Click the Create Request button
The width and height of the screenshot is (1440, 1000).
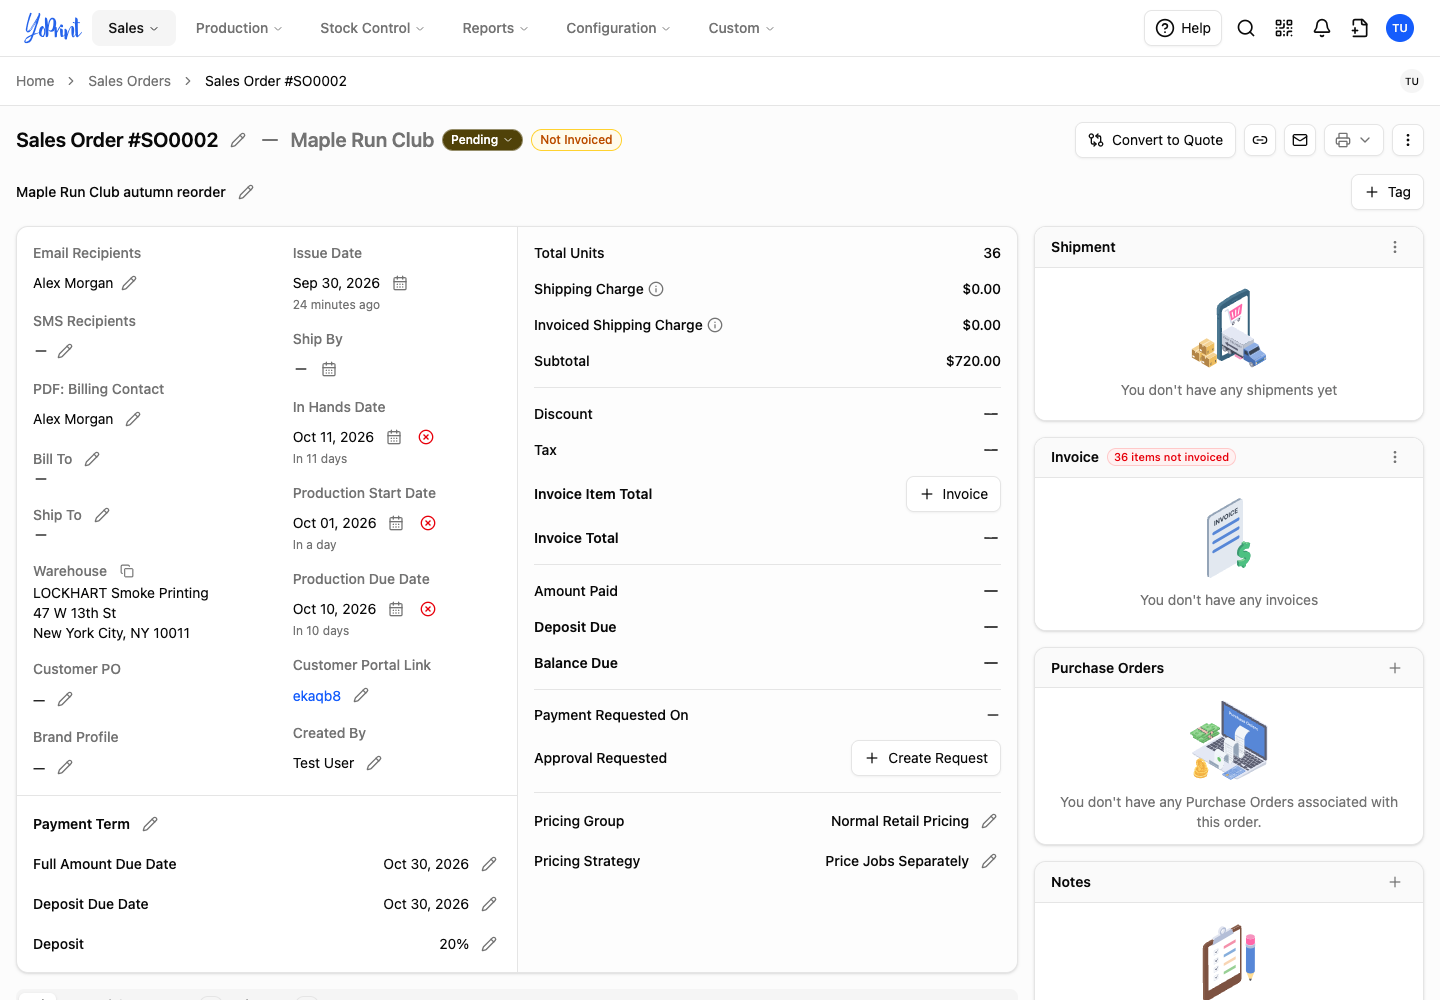[926, 758]
